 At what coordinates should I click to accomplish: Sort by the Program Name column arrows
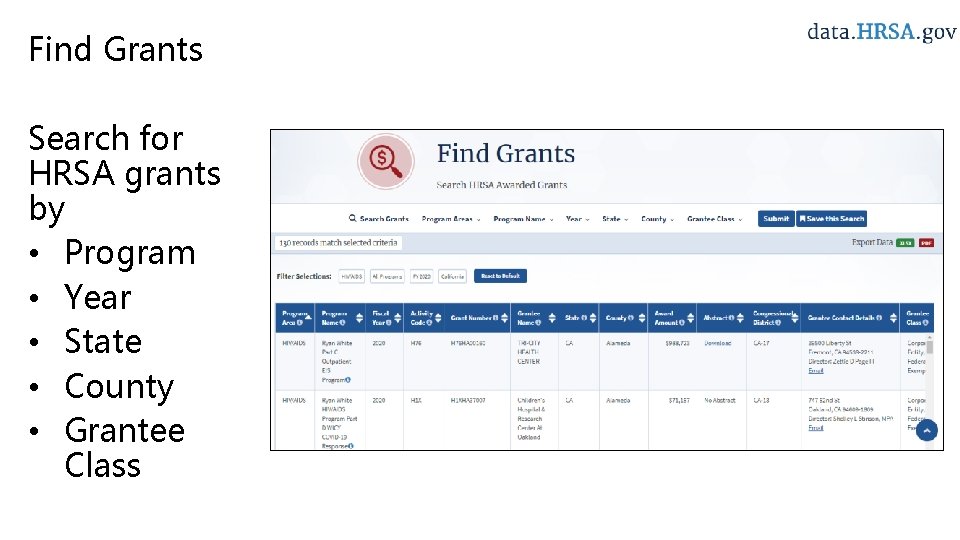coord(359,318)
